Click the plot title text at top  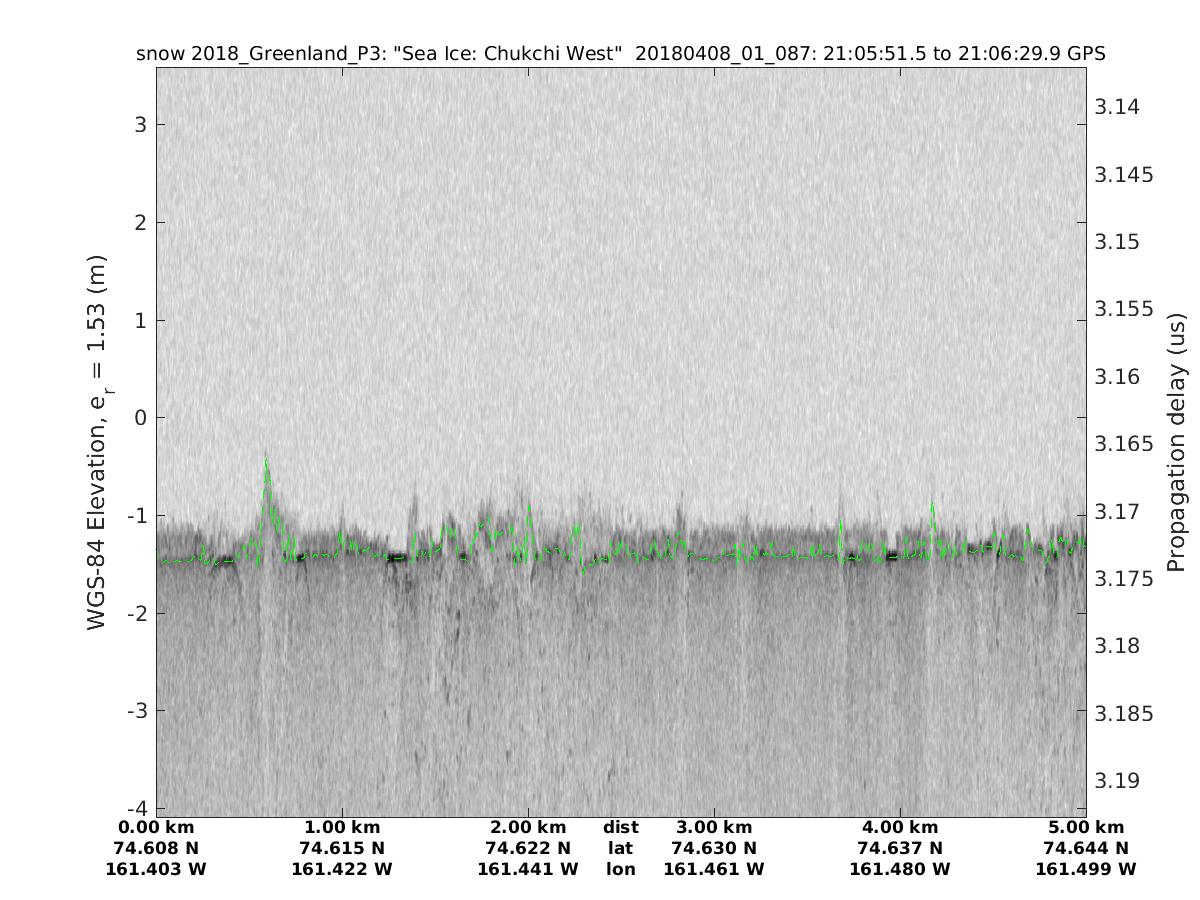tap(620, 54)
